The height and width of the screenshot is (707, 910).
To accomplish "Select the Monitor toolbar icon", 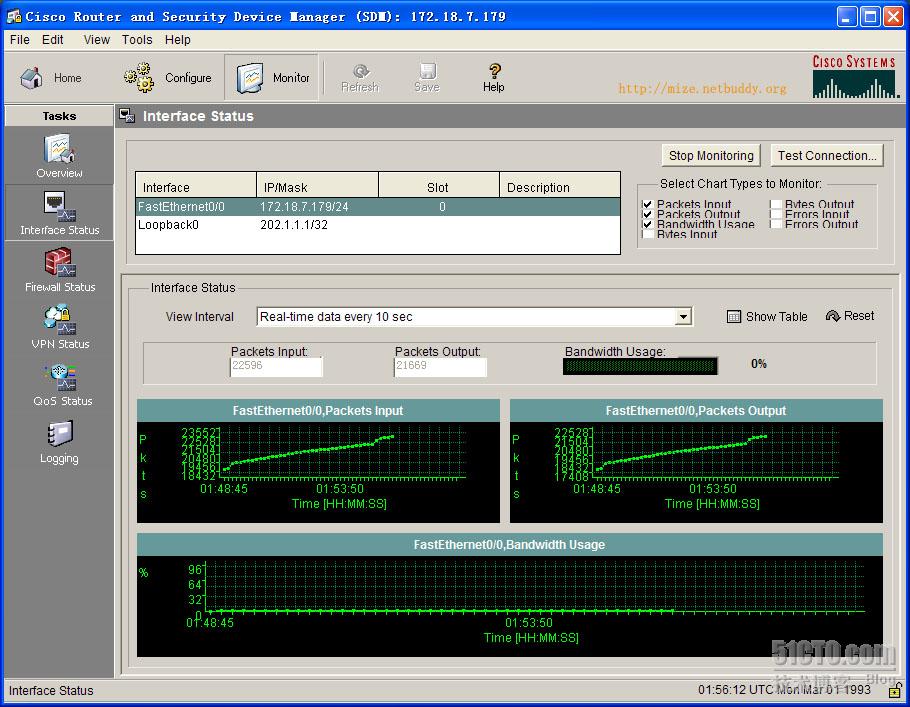I will coord(250,78).
